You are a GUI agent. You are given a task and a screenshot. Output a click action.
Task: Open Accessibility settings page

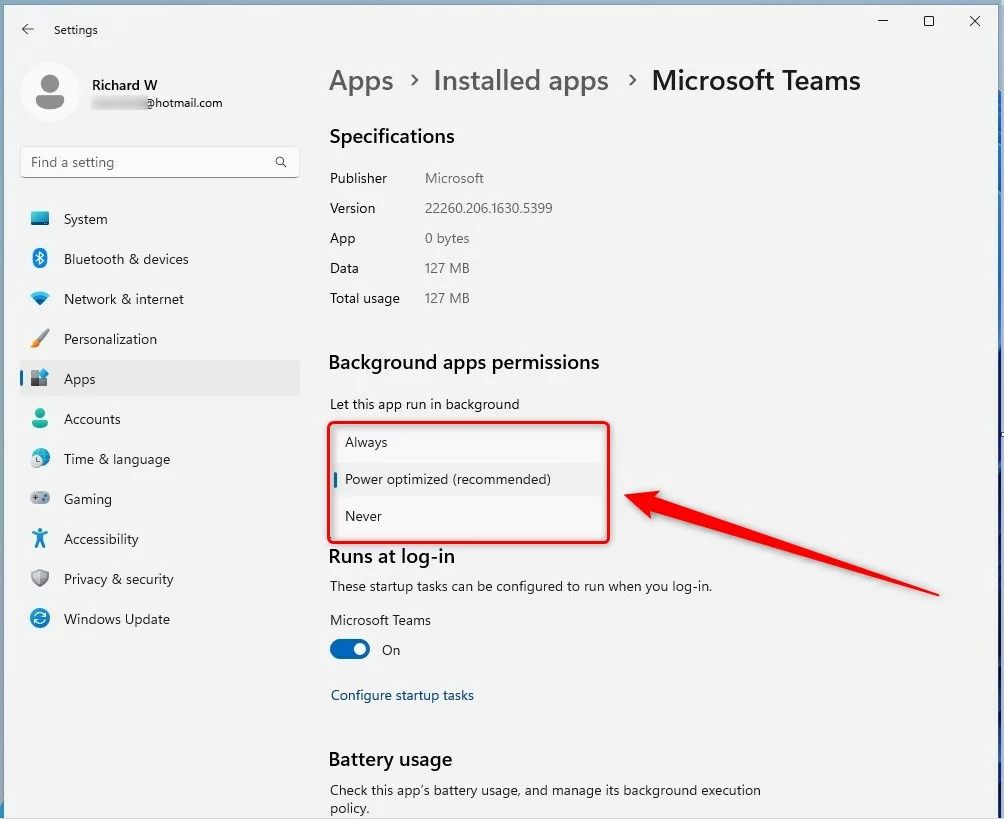coord(101,539)
